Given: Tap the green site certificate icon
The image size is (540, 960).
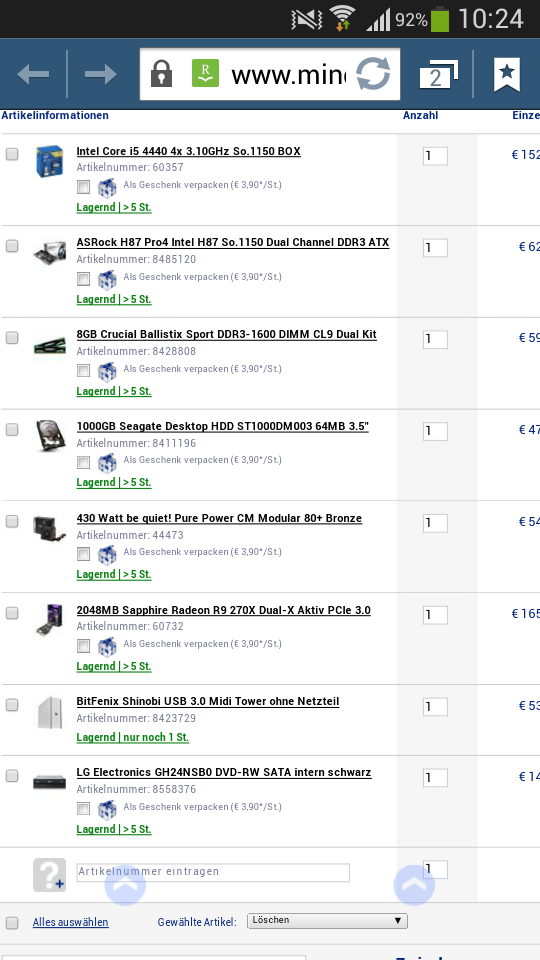Looking at the screenshot, I should (205, 73).
